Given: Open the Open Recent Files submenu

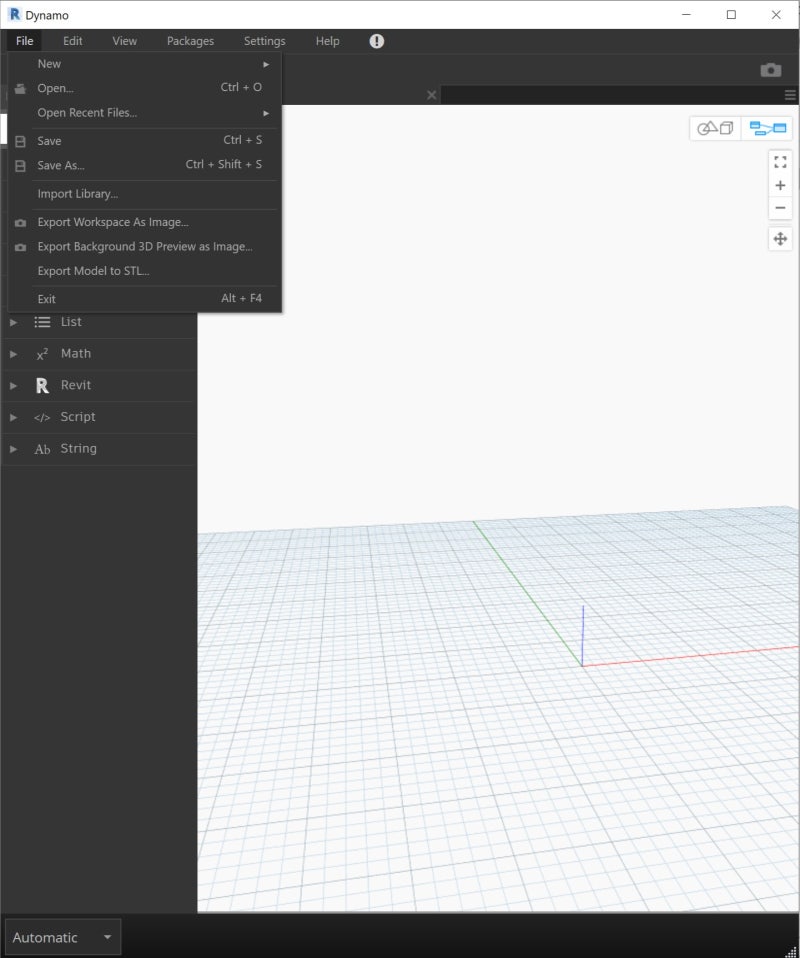Looking at the screenshot, I should [x=88, y=112].
